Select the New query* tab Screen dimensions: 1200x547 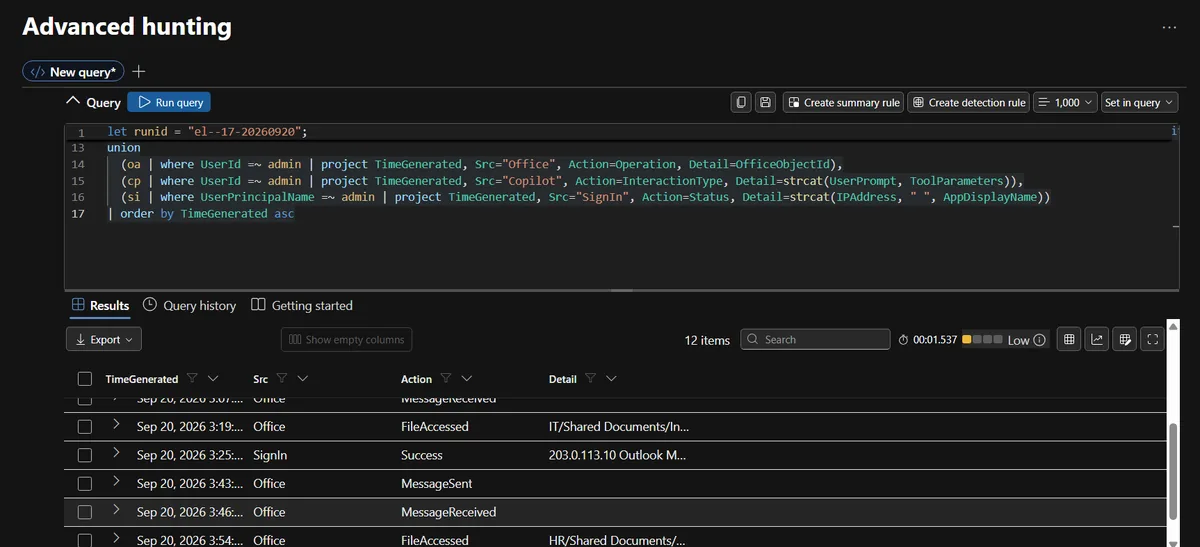point(73,72)
